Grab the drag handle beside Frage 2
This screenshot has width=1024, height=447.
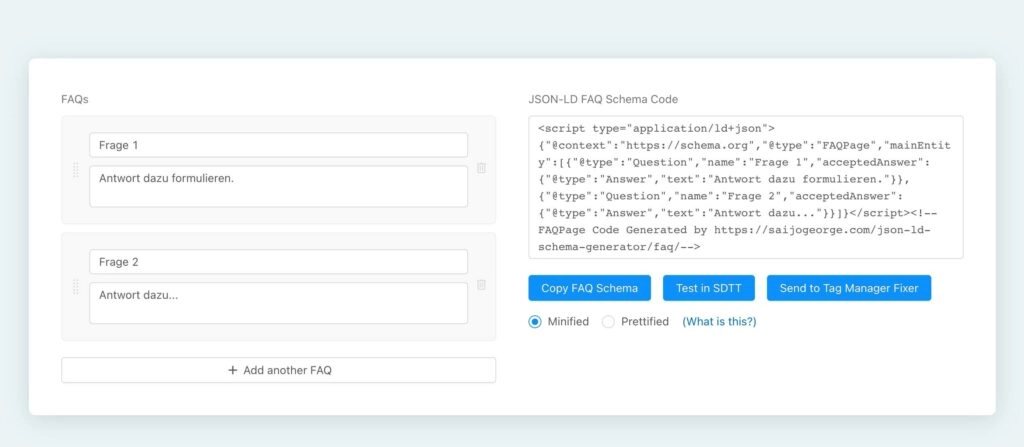click(75, 287)
